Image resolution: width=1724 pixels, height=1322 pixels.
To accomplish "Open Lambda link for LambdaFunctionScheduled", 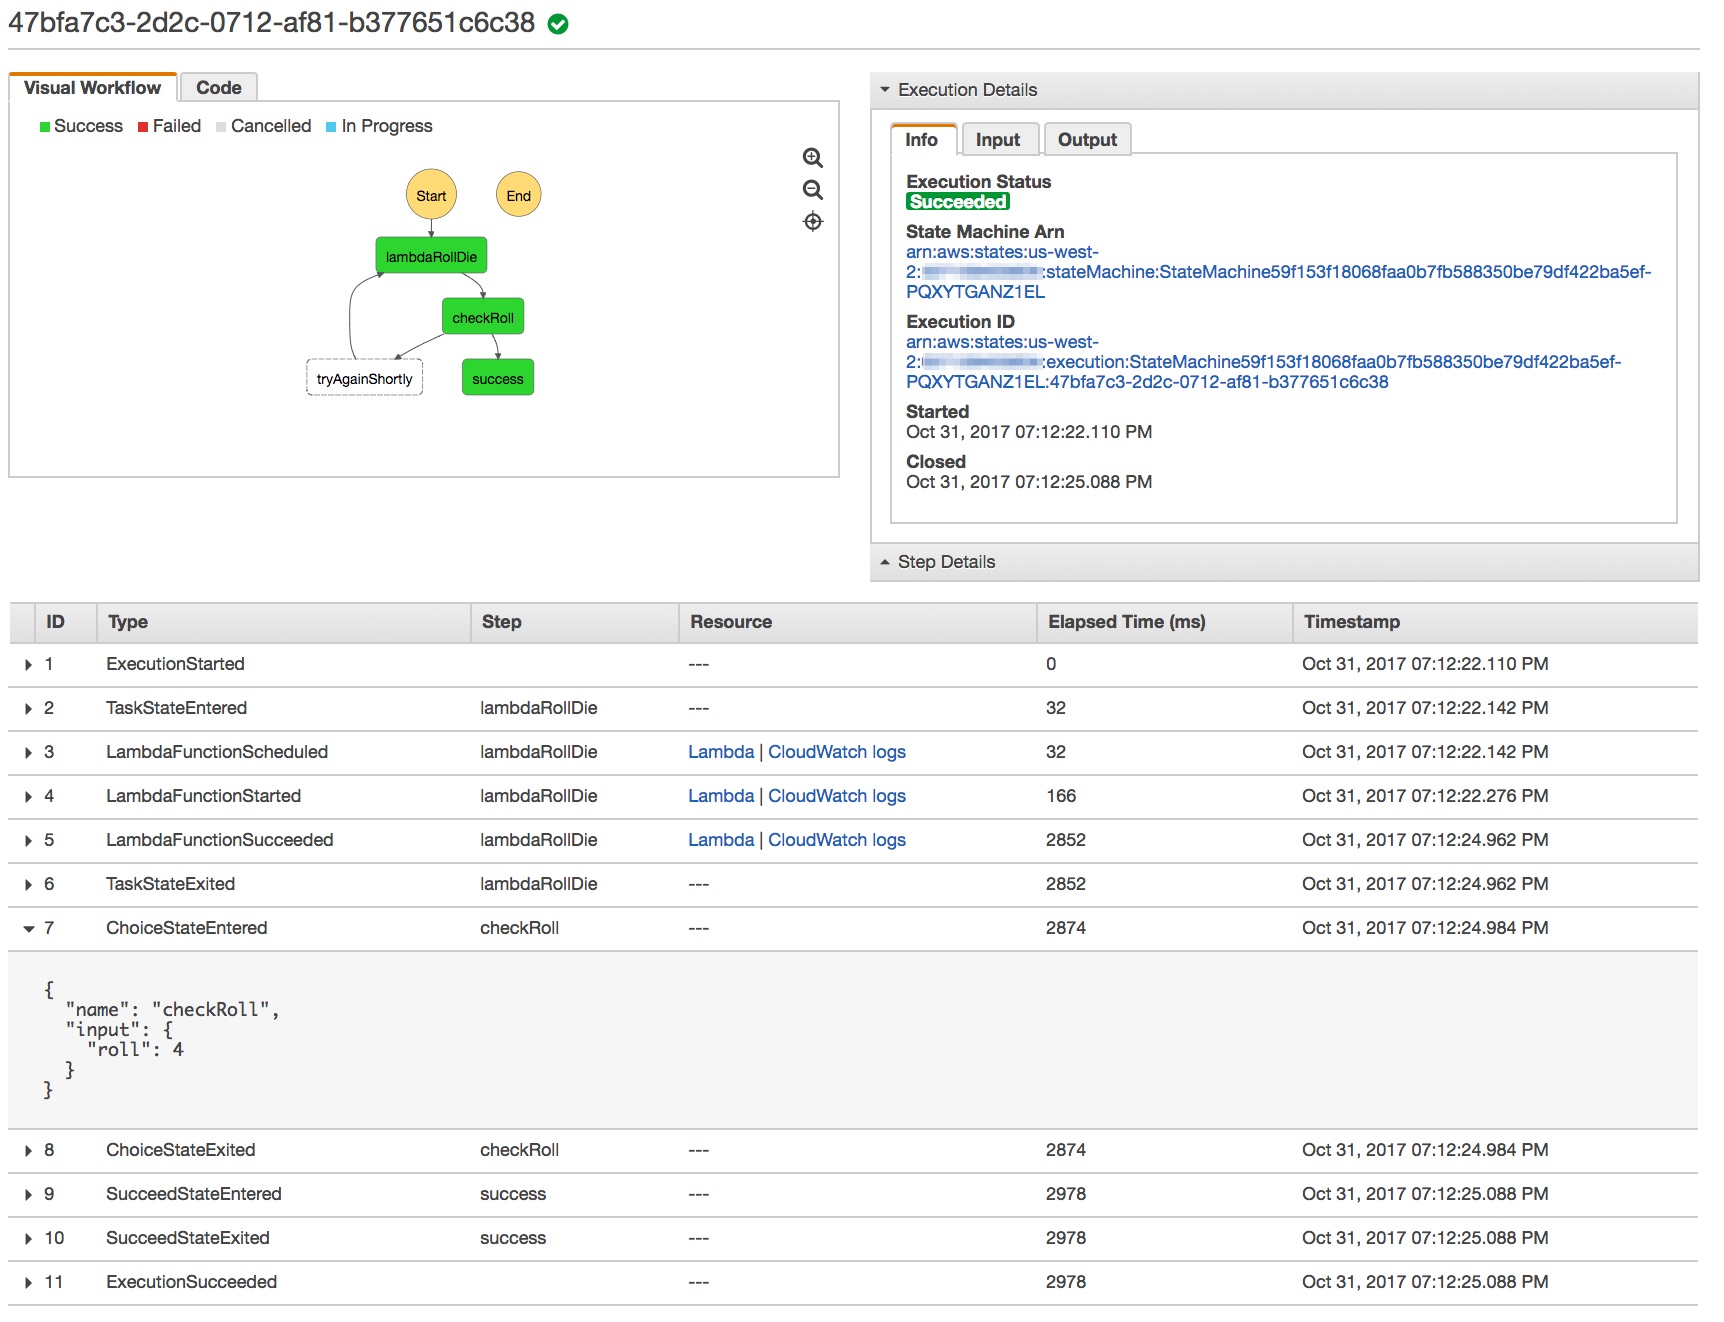I will click(720, 752).
